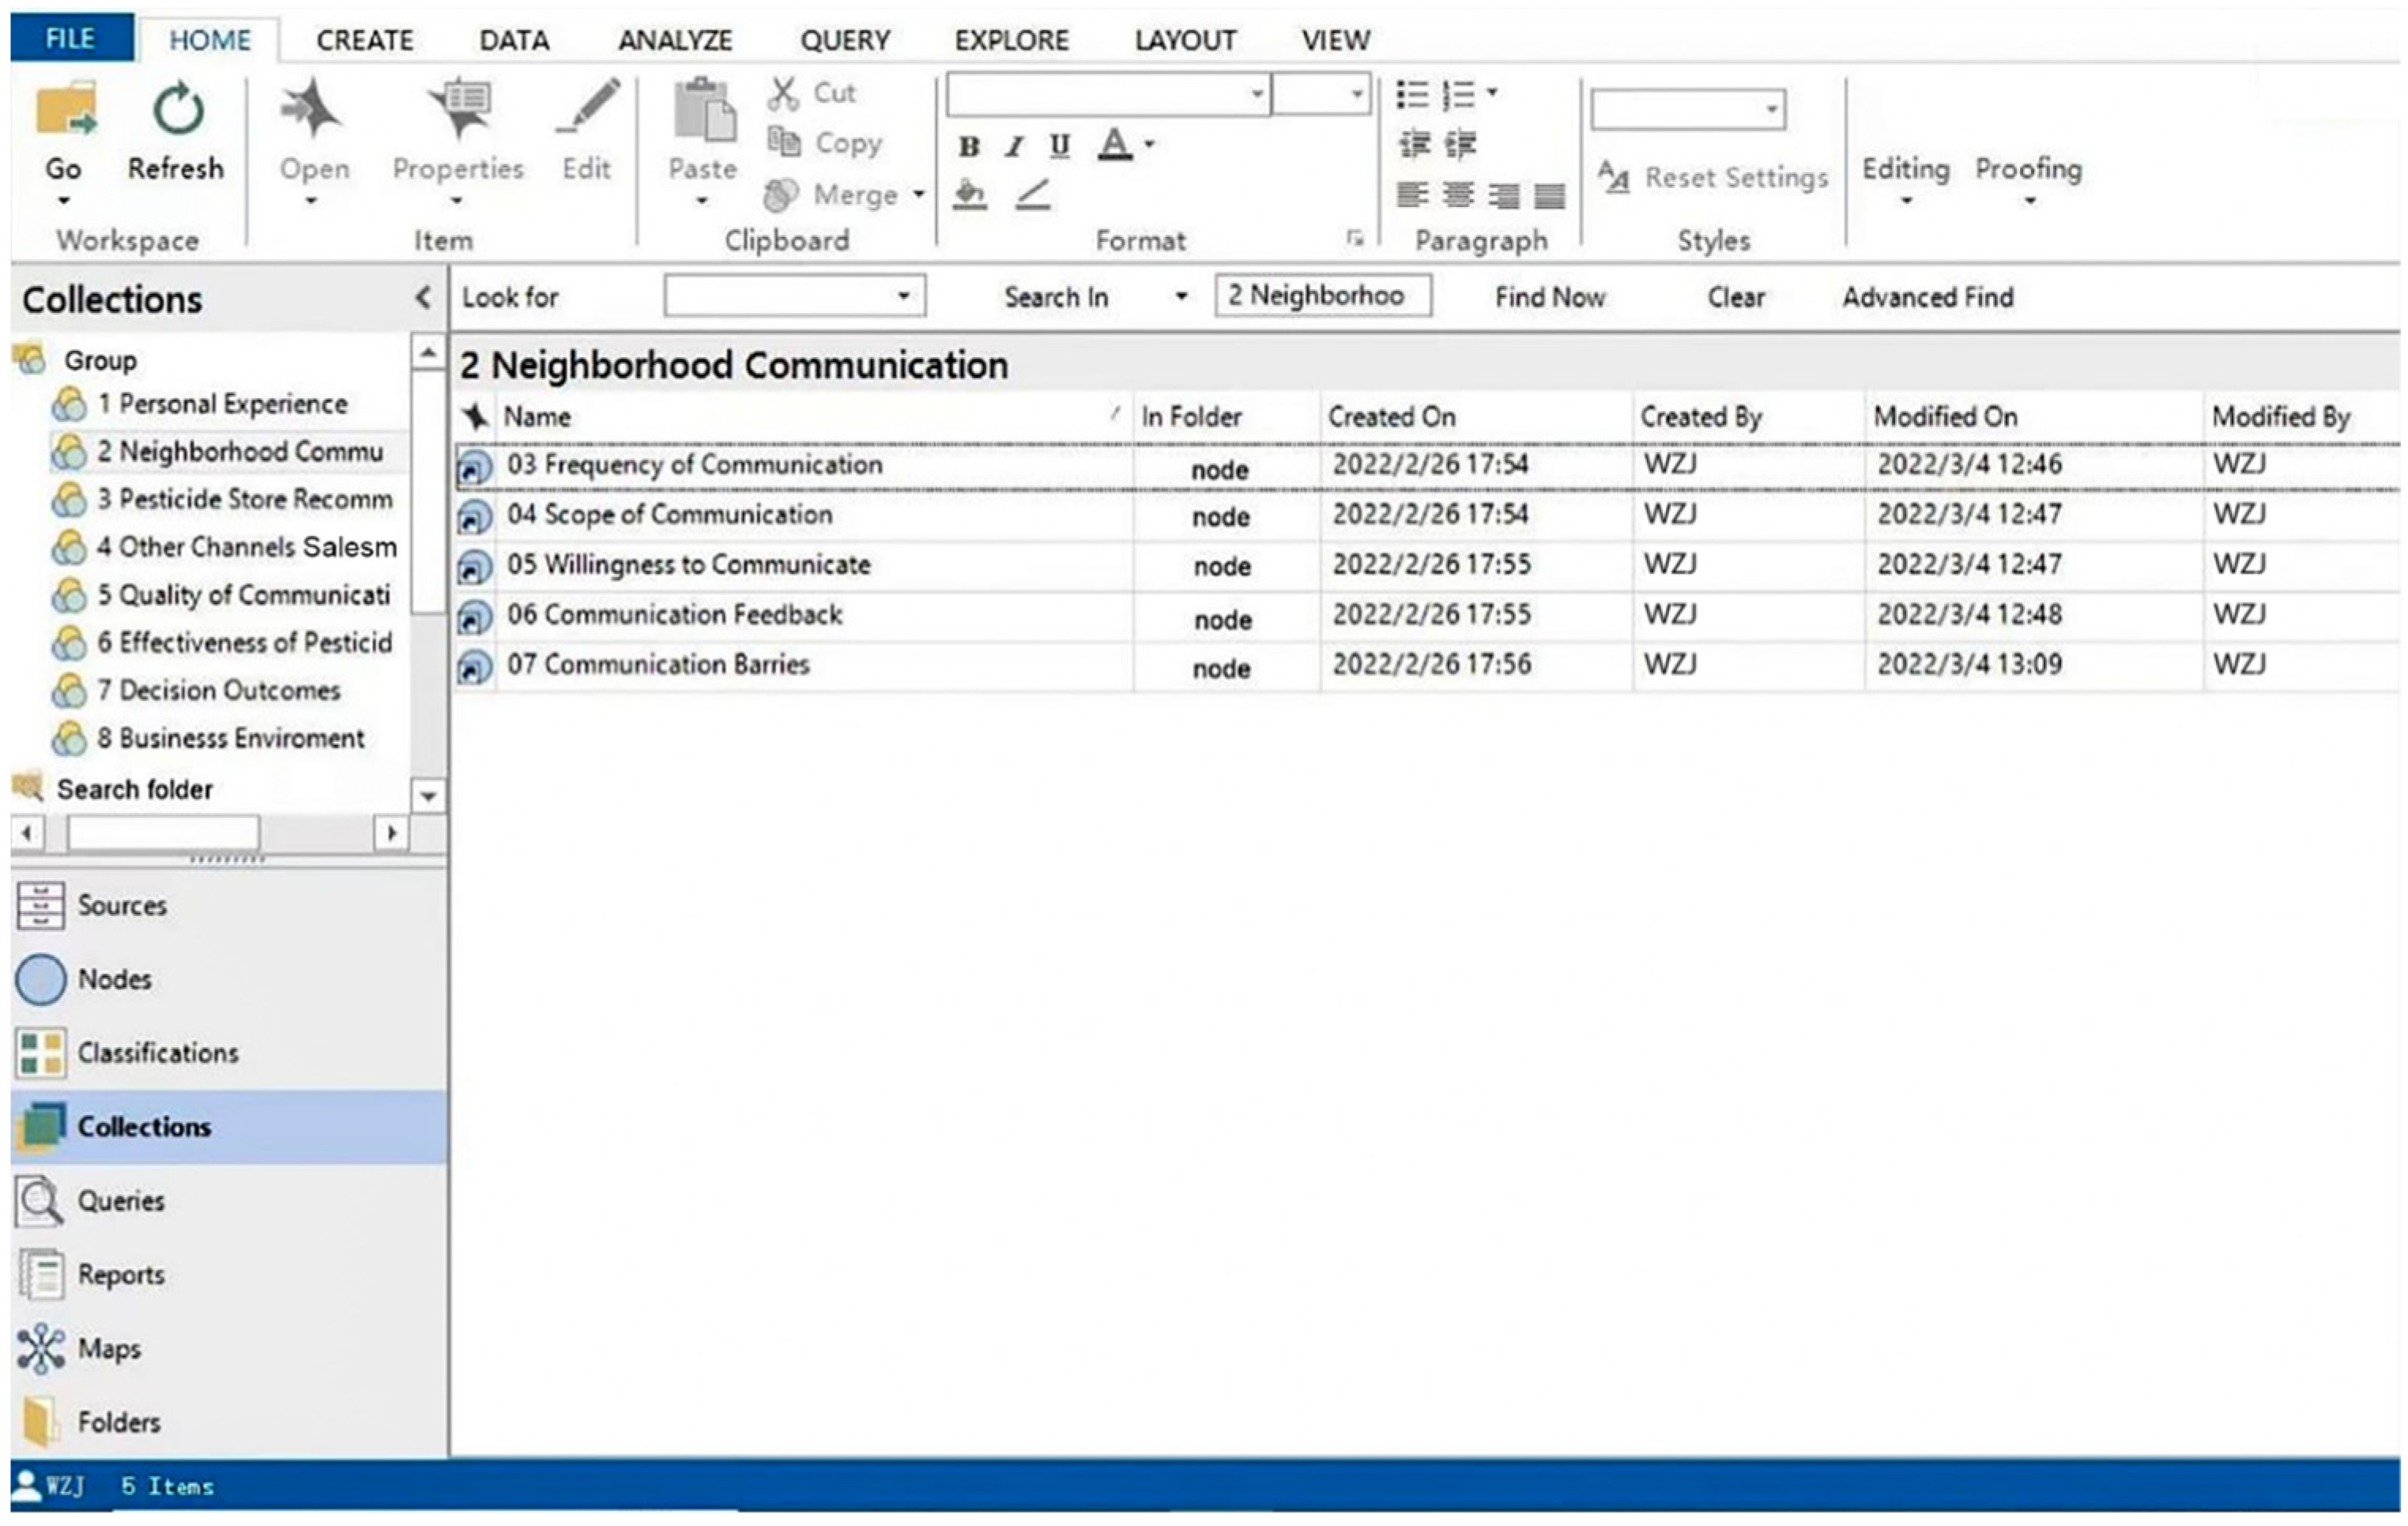Click the Cut scissors icon
This screenshot has width=2408, height=1526.
coord(784,93)
